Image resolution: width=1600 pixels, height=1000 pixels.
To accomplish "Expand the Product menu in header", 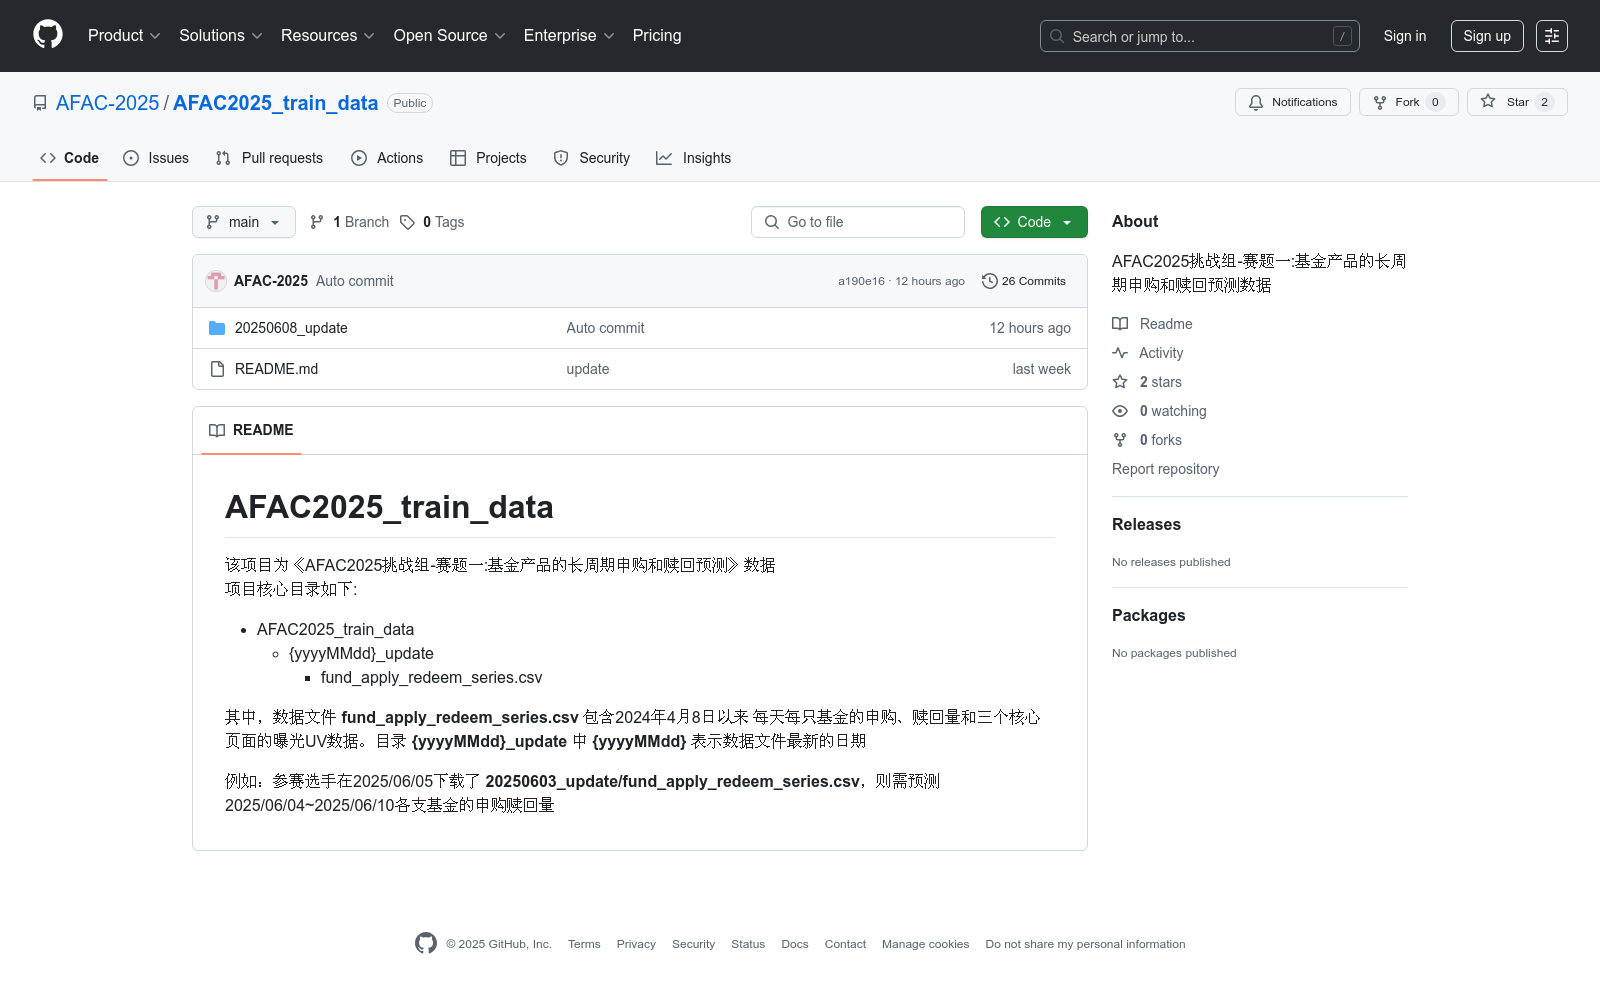I will (x=124, y=36).
